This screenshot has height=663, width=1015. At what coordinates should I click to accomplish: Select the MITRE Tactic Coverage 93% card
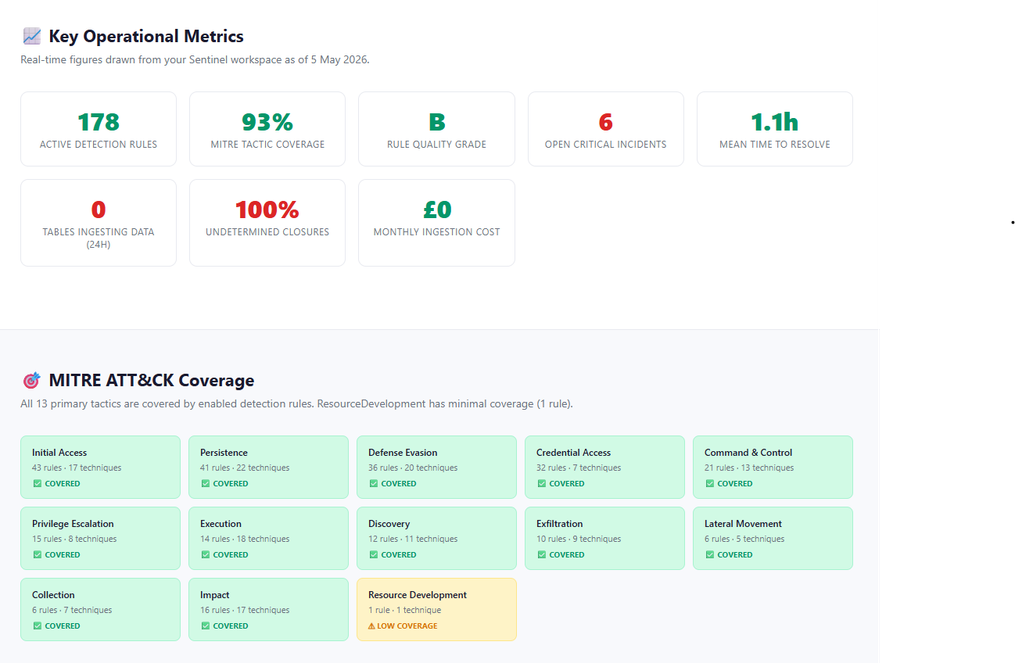tap(267, 129)
